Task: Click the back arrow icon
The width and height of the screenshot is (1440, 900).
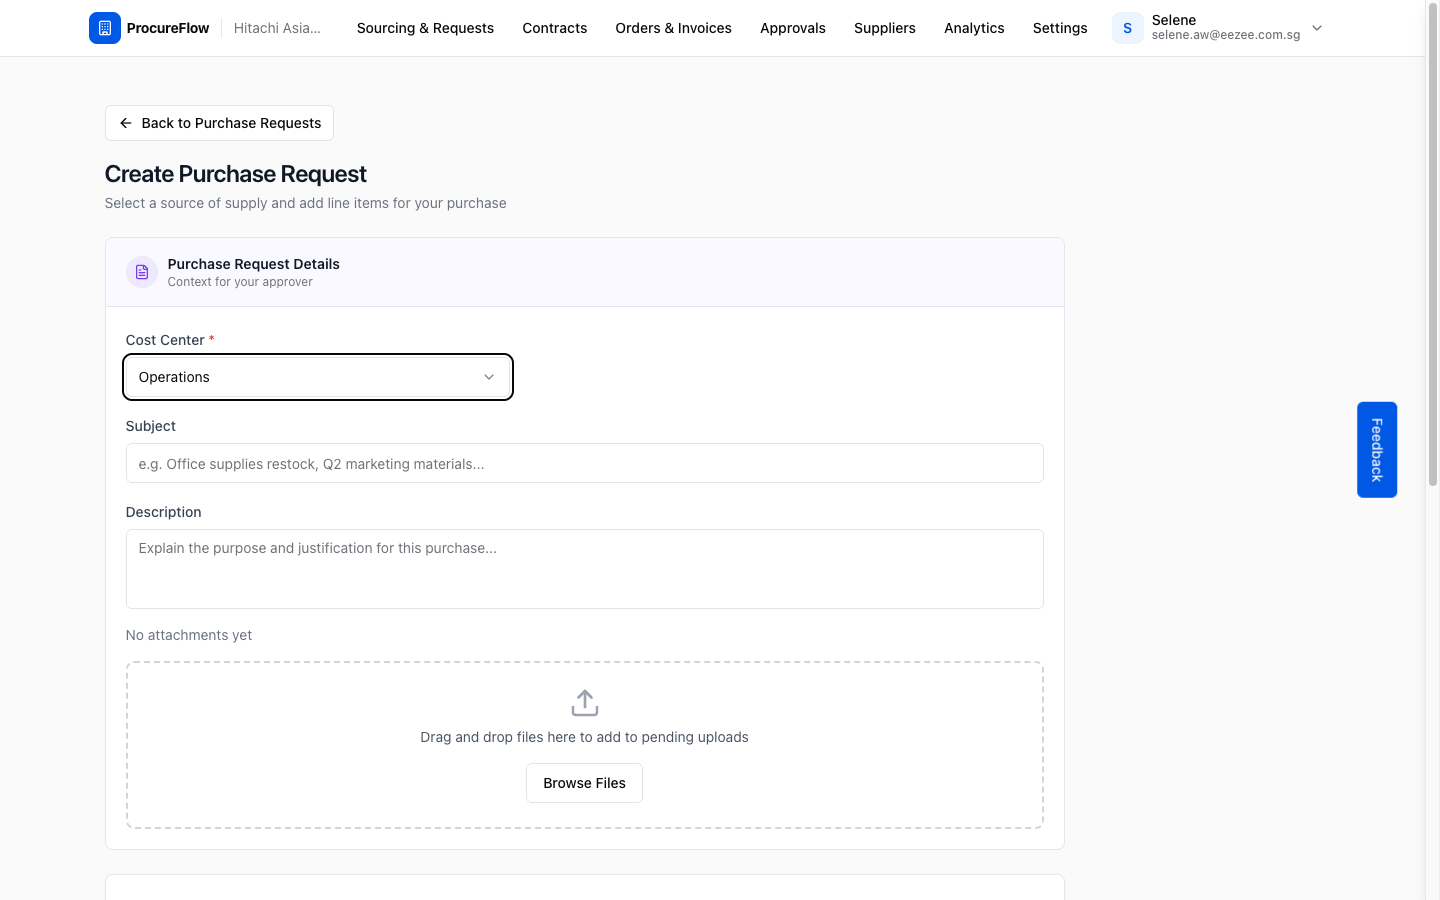Action: click(126, 123)
